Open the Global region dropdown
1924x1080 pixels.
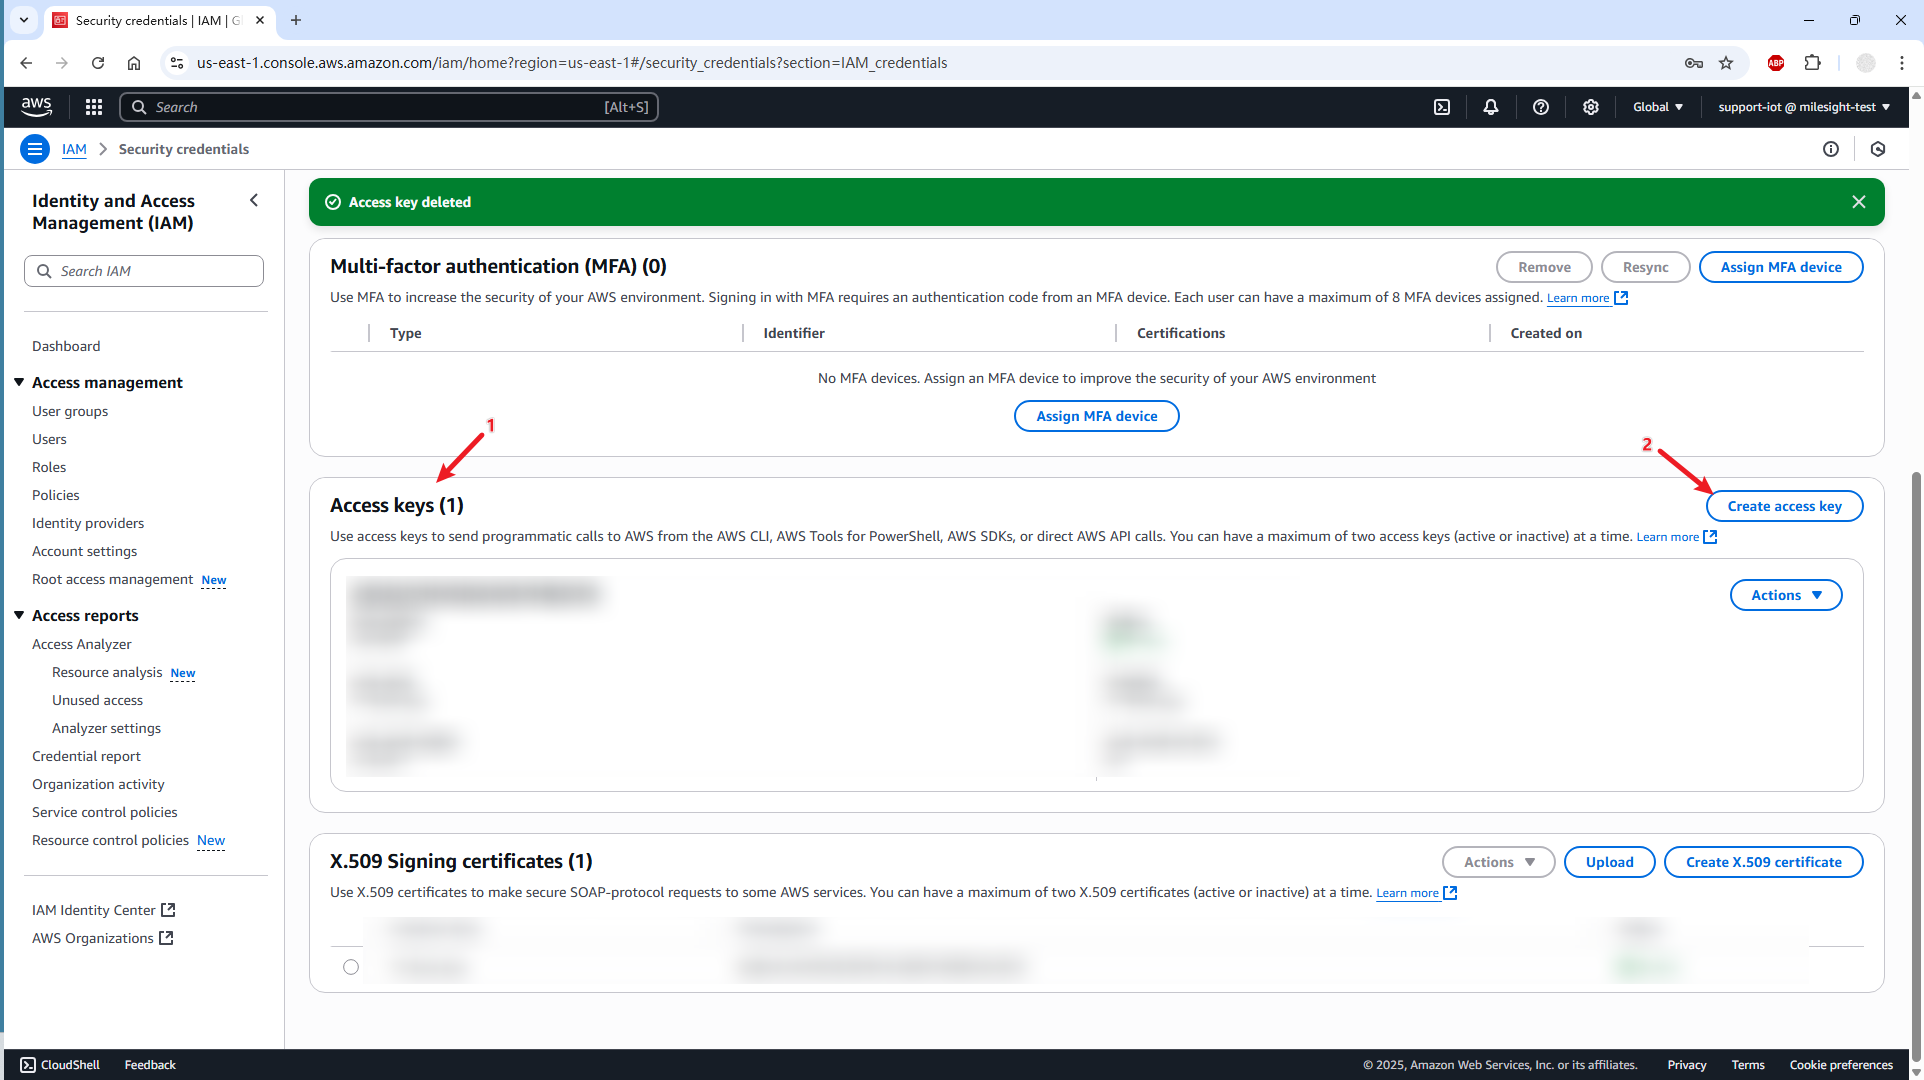1658,107
